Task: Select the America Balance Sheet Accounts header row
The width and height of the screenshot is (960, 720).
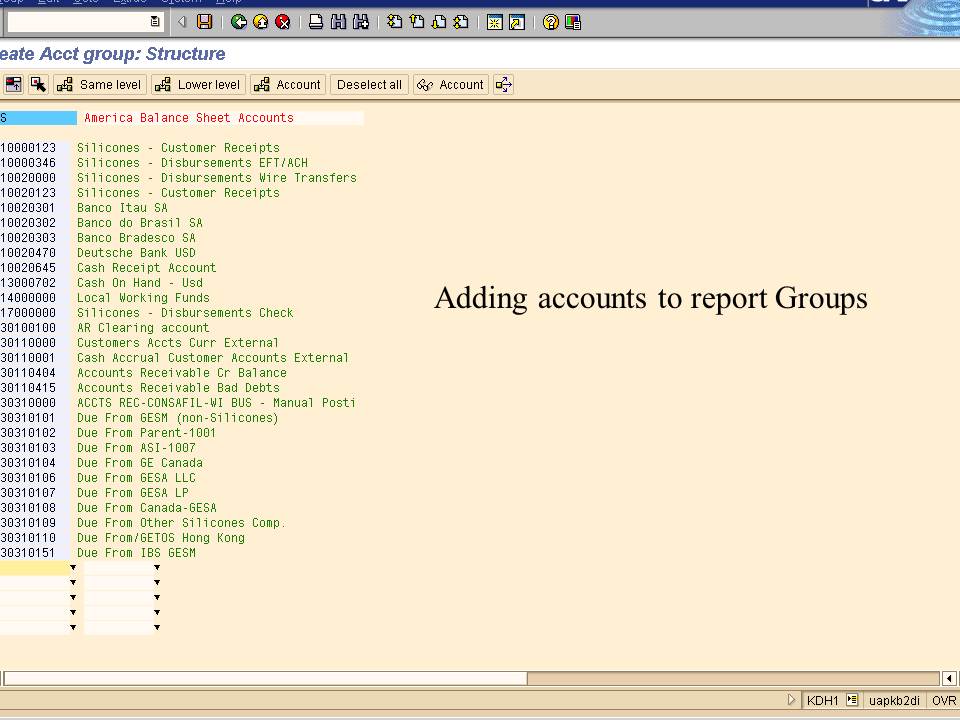Action: point(188,117)
